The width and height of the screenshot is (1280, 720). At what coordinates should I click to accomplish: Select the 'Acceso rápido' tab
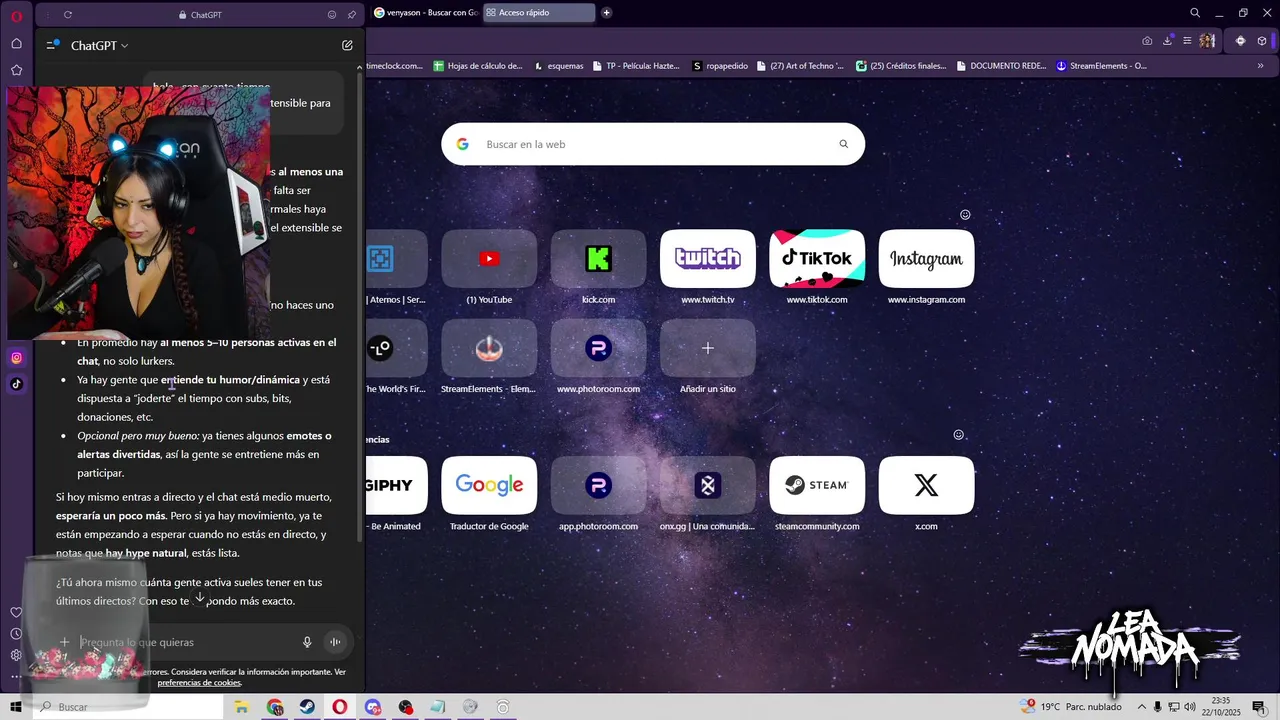(538, 13)
